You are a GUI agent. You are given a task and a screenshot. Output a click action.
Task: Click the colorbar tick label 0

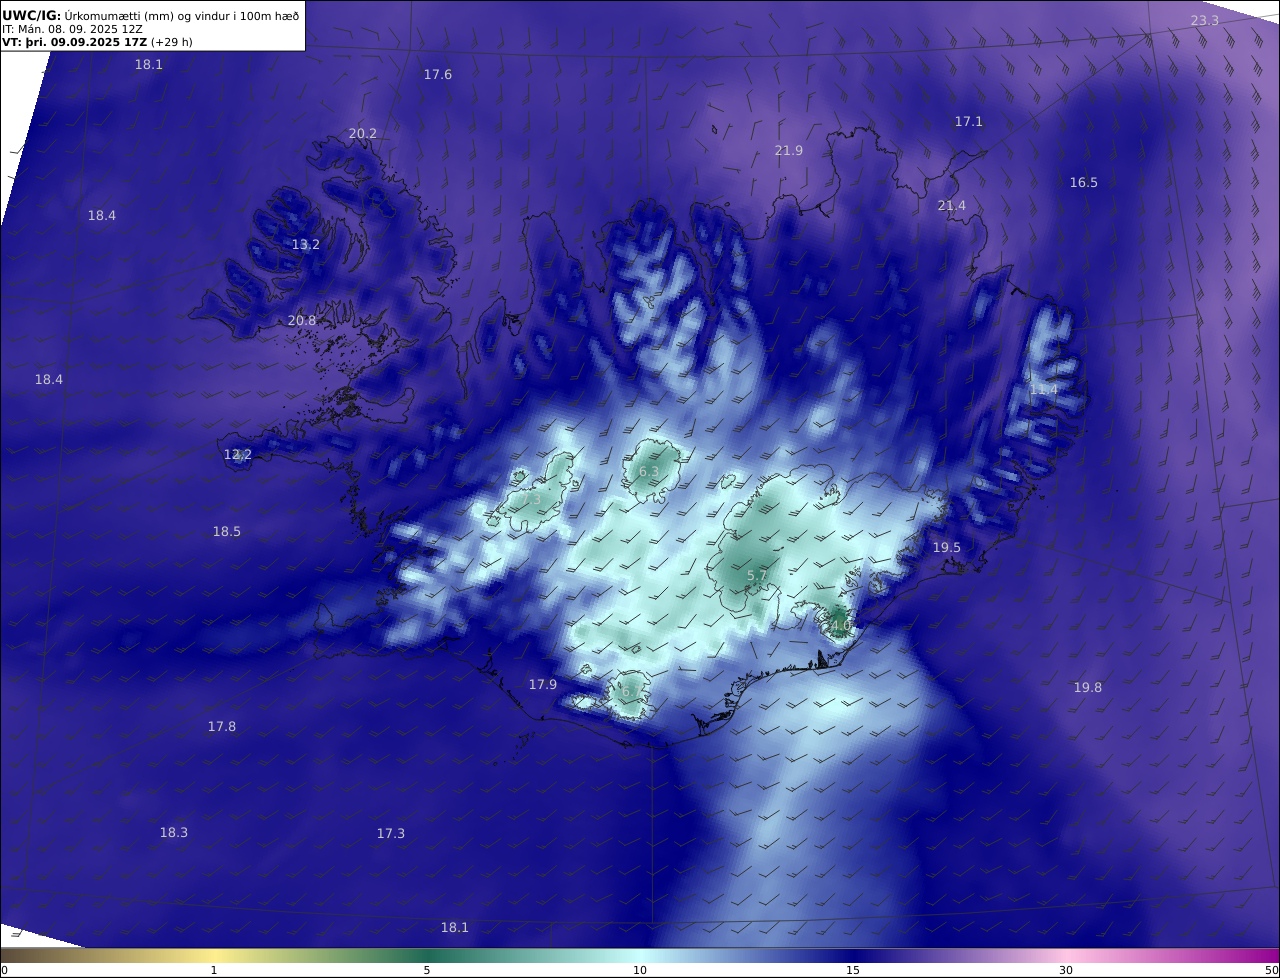point(4,970)
